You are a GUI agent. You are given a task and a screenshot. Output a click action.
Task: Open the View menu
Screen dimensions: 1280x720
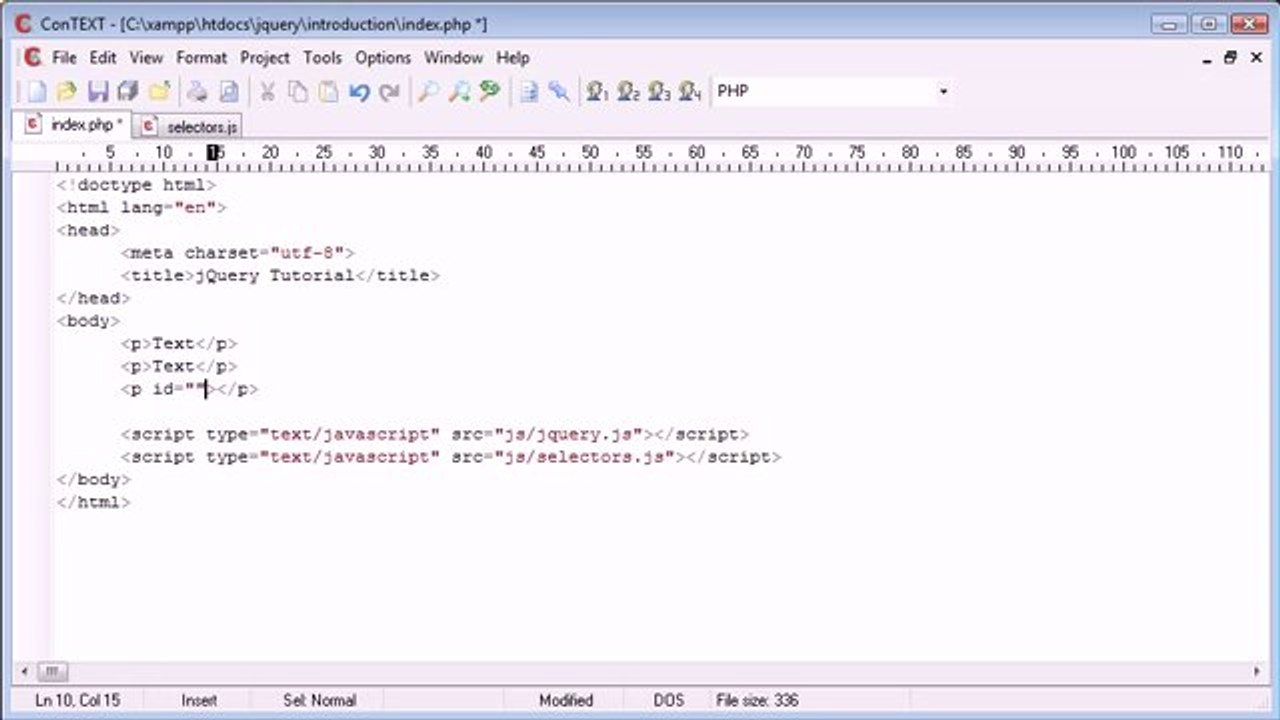click(146, 58)
